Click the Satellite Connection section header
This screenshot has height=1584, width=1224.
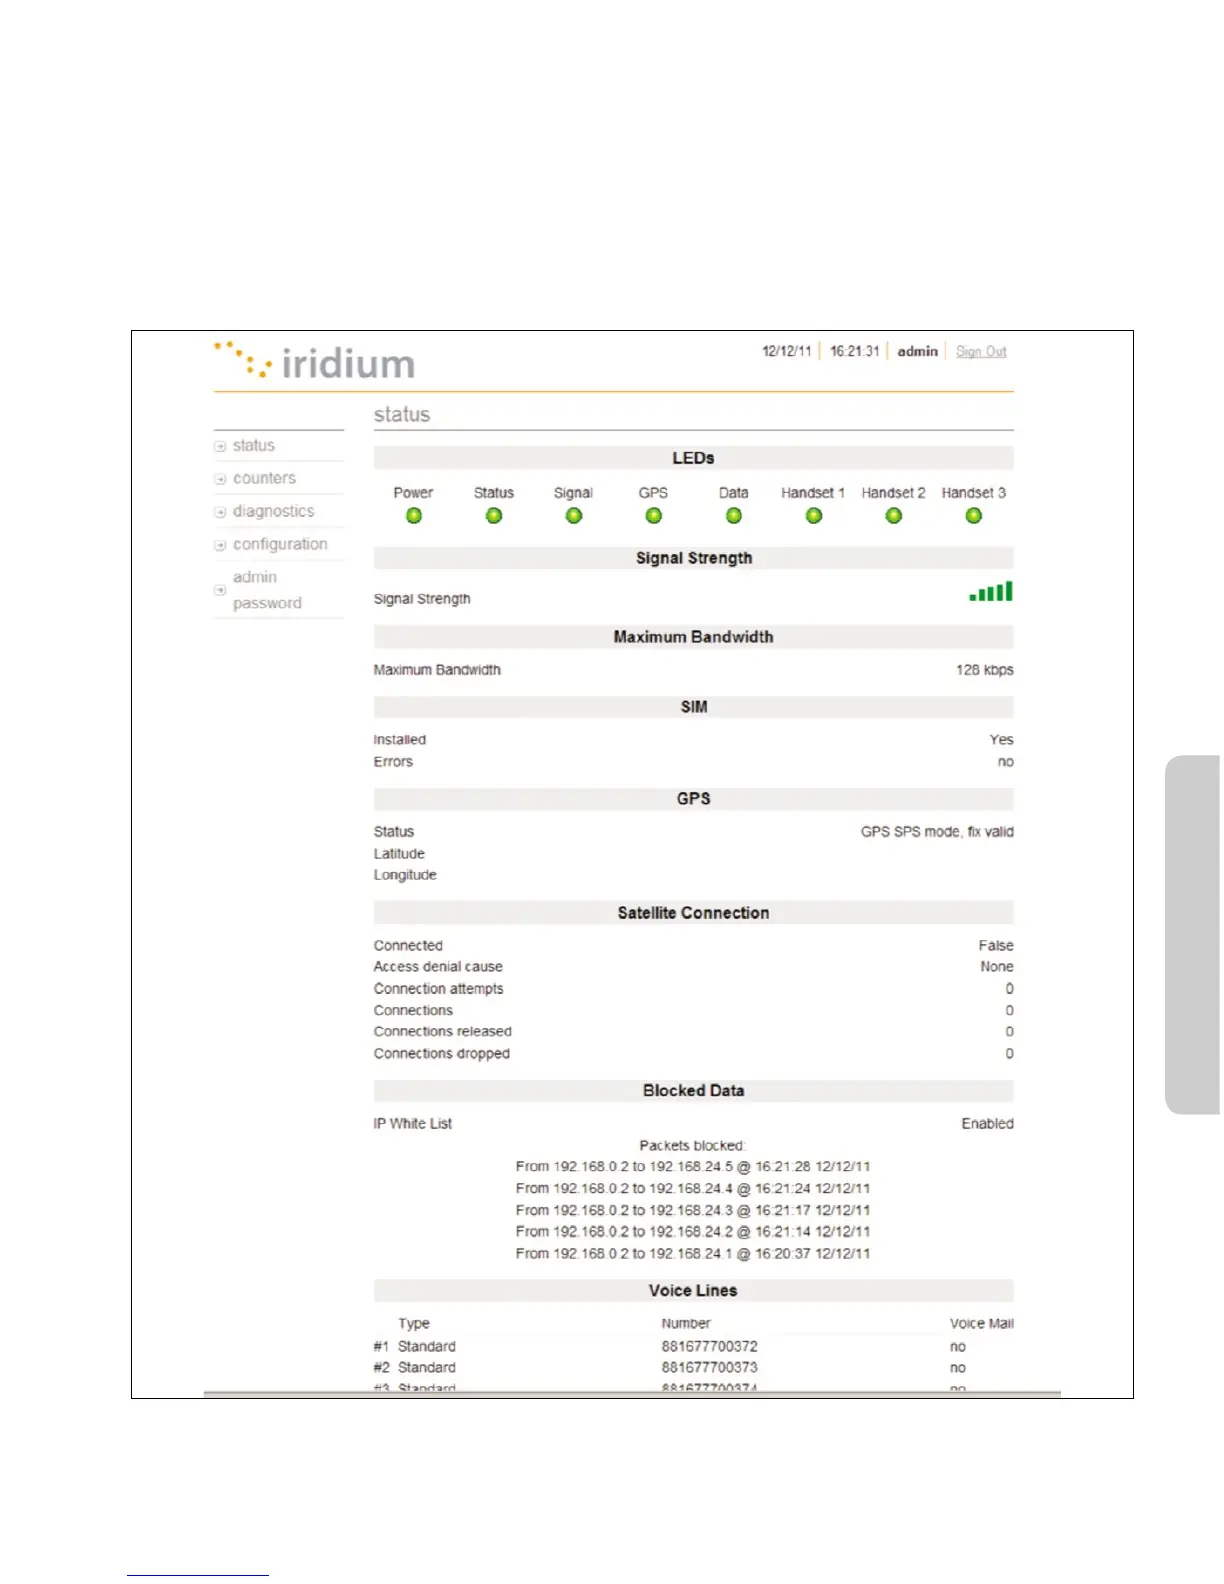point(693,913)
